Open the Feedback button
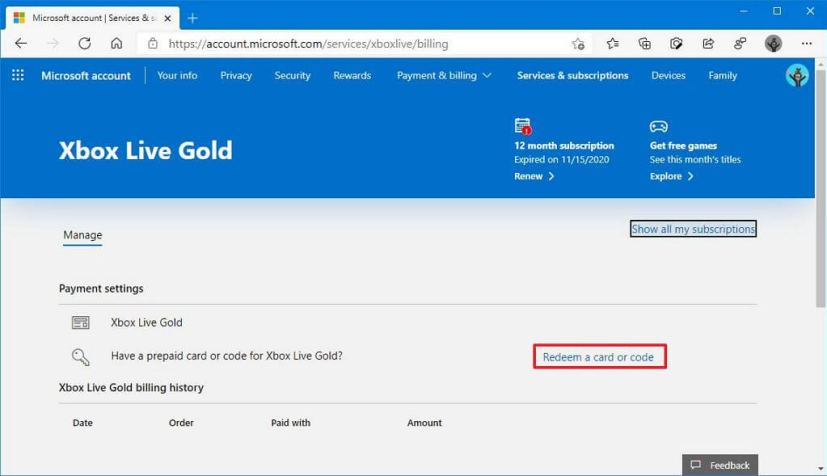This screenshot has height=476, width=827. [720, 465]
